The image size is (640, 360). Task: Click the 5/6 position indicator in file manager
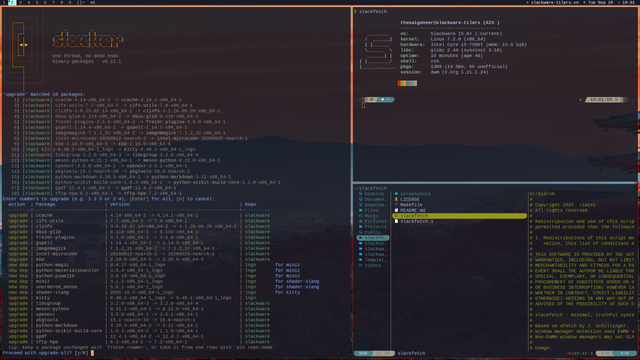pos(625,353)
